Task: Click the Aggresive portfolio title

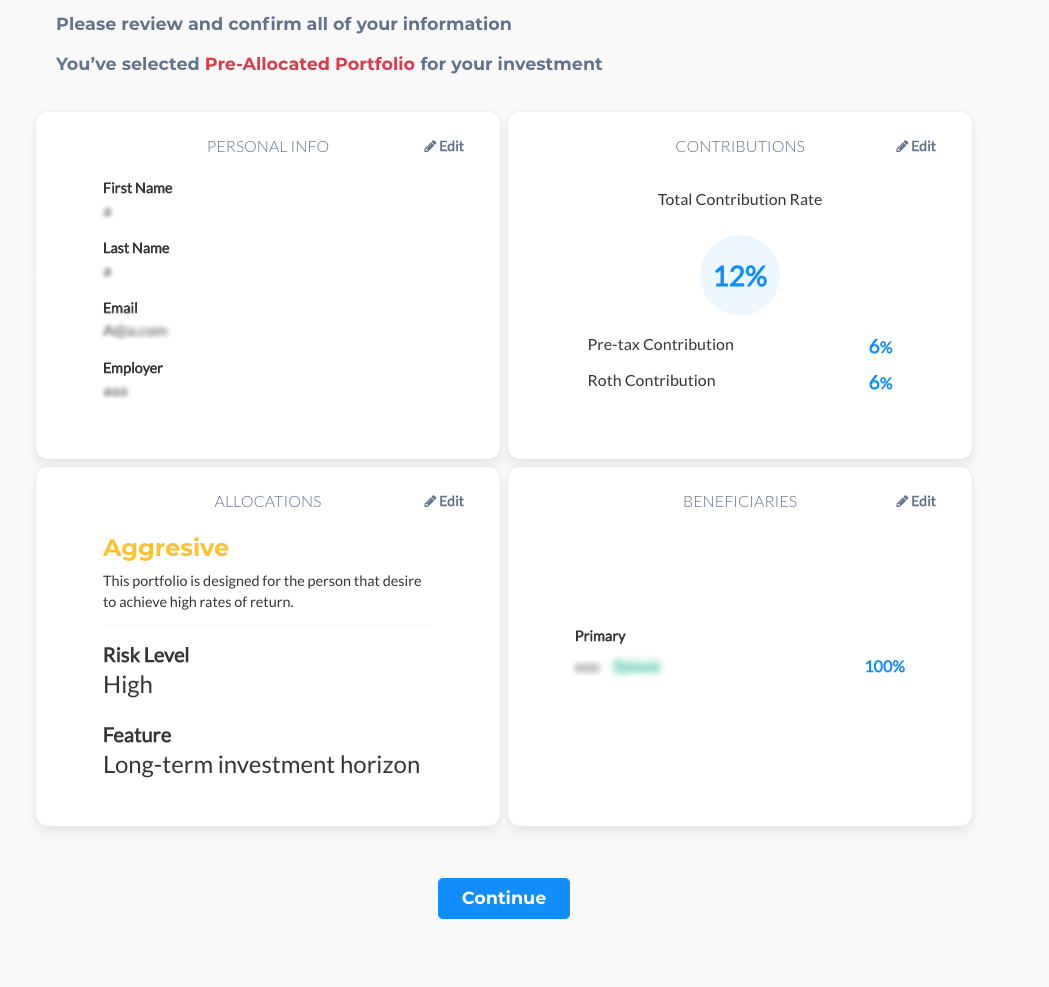Action: 166,548
